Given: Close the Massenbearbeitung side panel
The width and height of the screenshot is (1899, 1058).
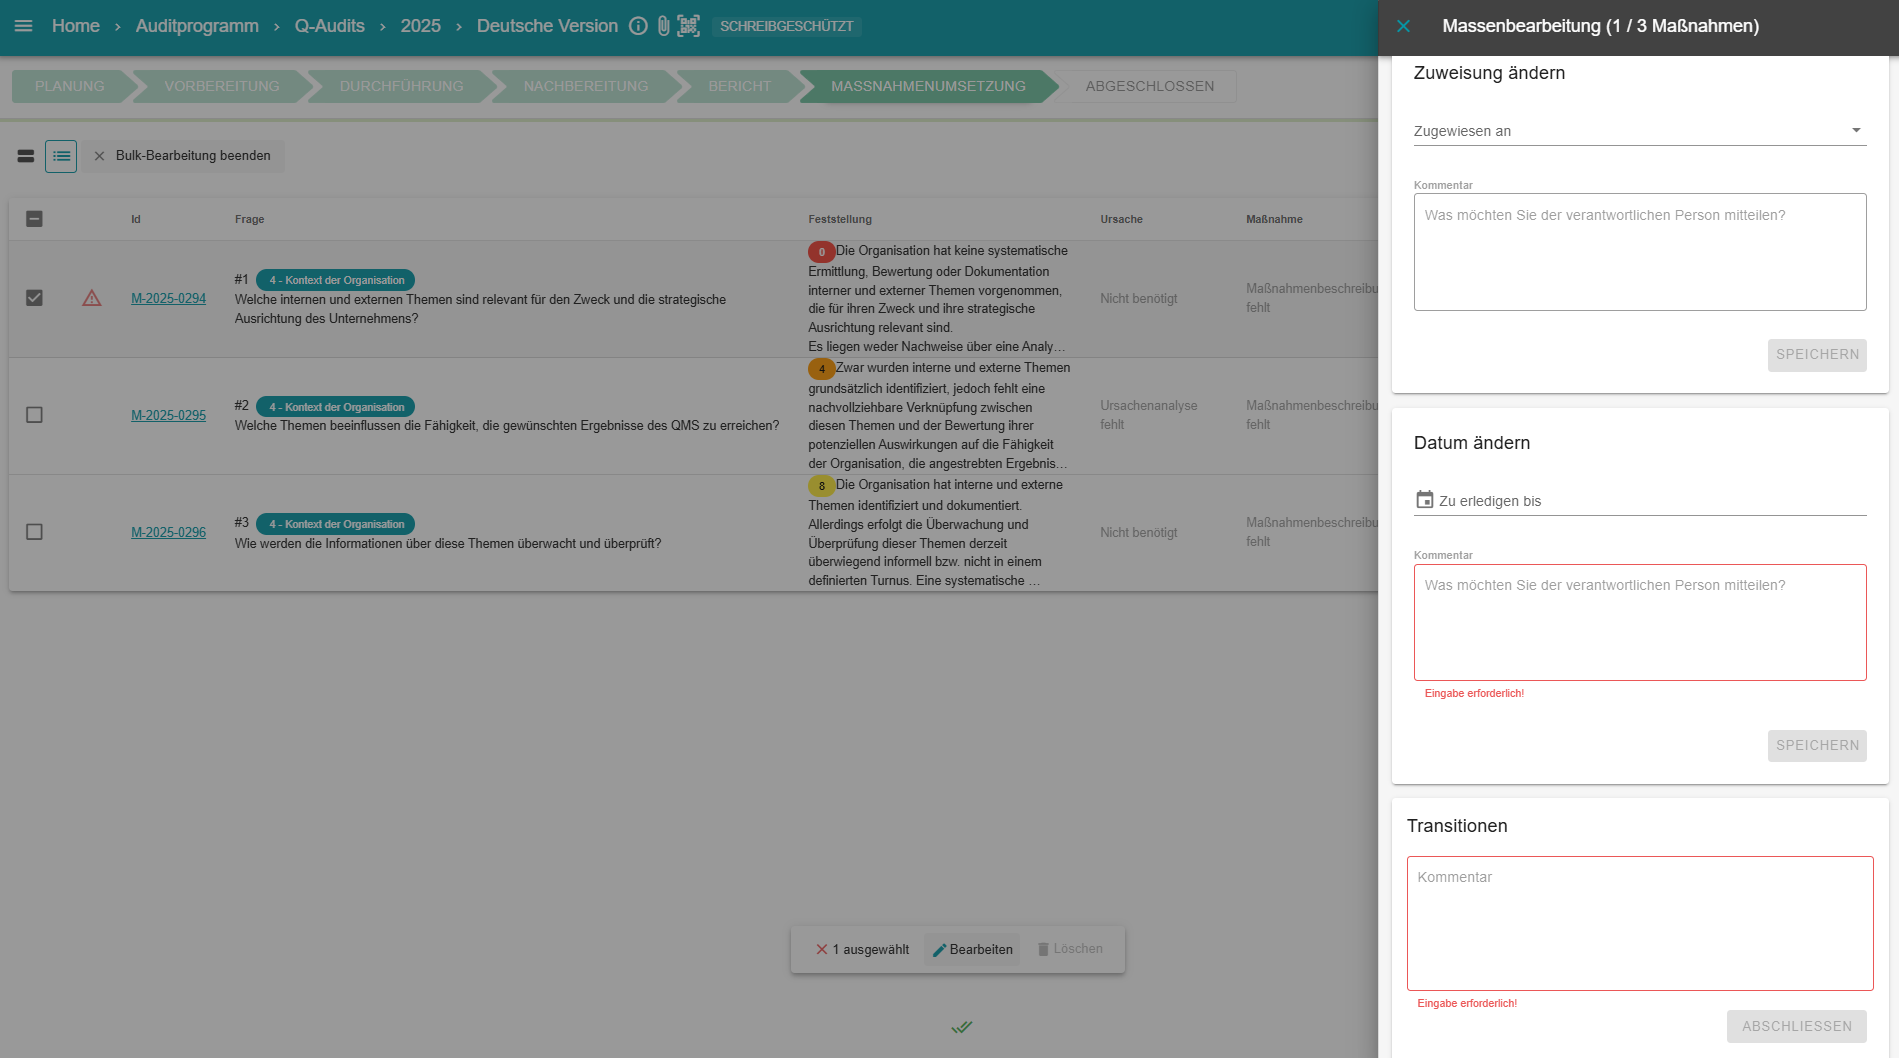Looking at the screenshot, I should (1403, 26).
